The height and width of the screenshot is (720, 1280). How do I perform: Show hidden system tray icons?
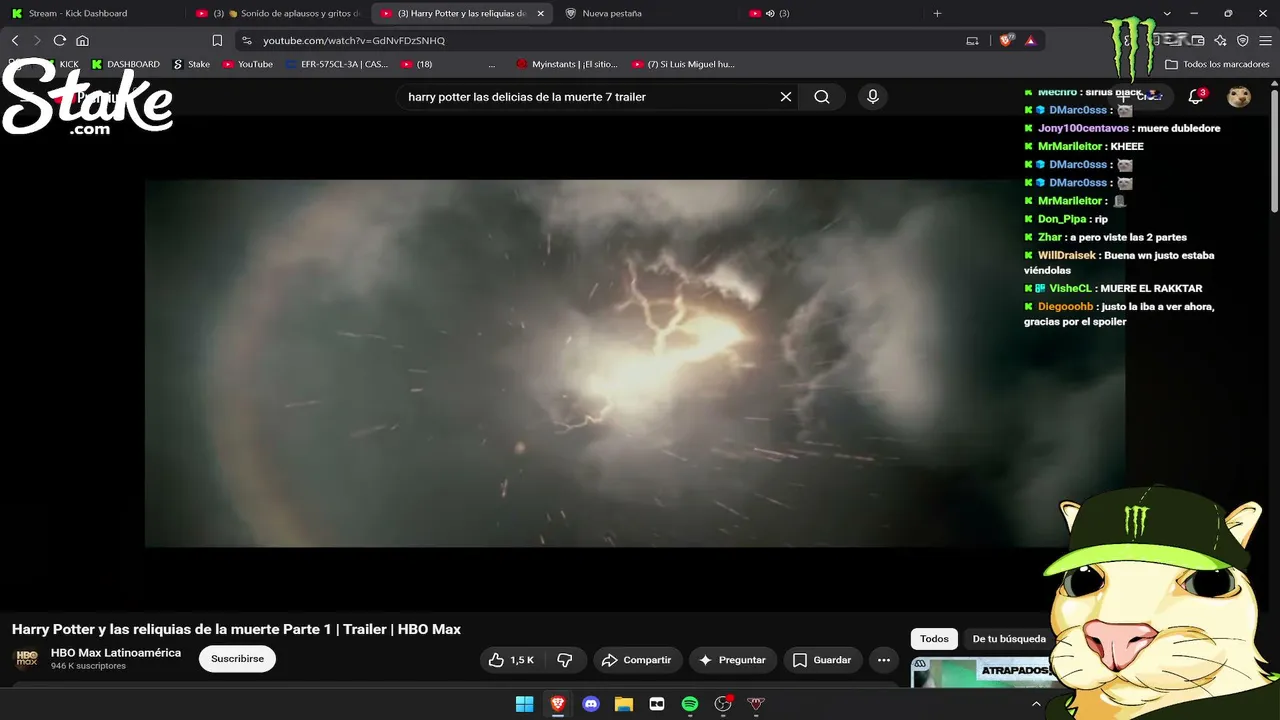1036,704
